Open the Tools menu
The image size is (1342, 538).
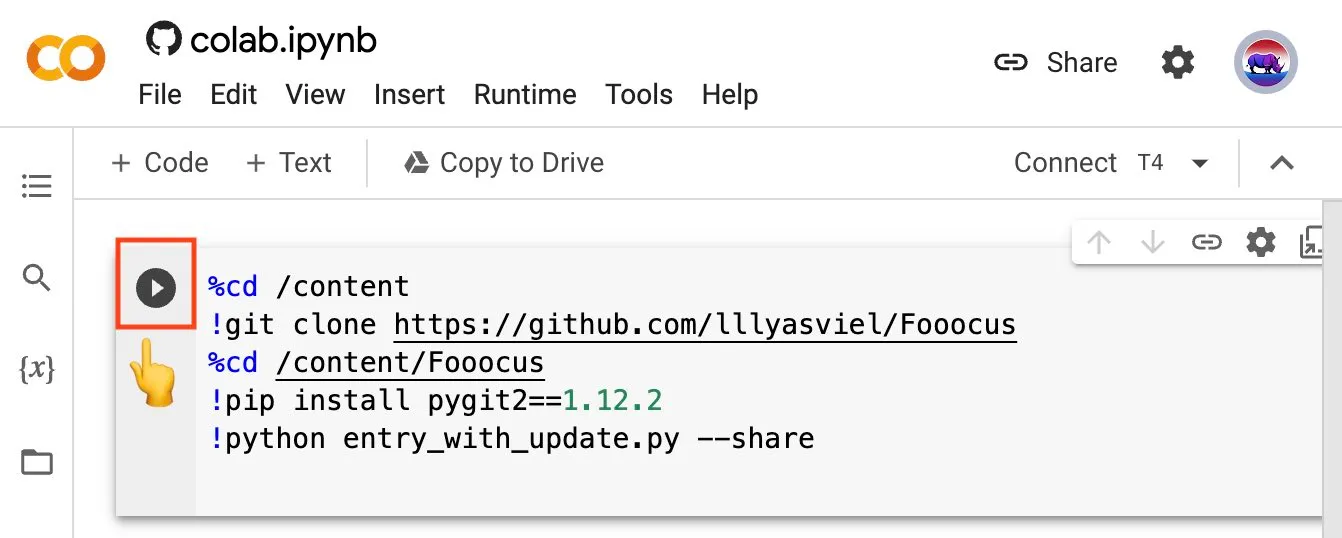639,95
